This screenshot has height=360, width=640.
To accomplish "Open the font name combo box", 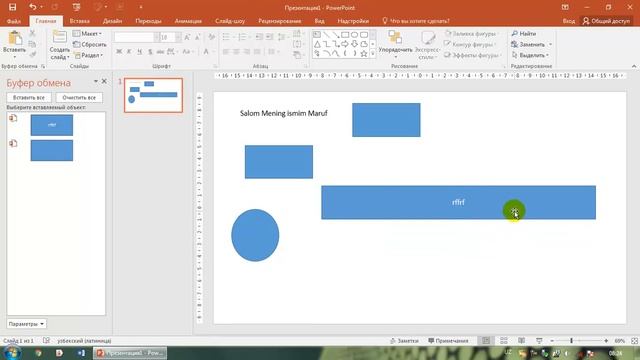I will coord(137,37).
